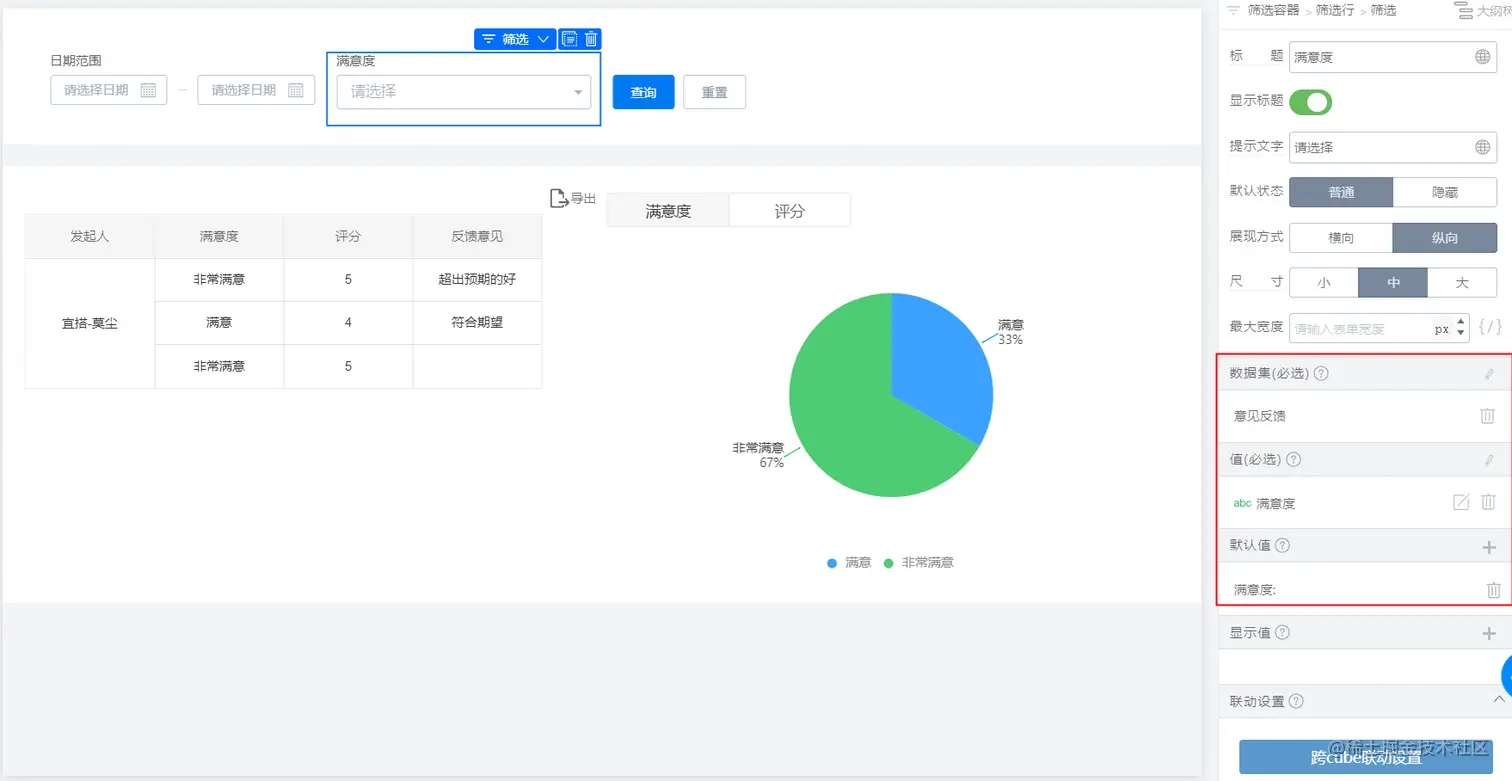The image size is (1512, 781).
Task: Collapse the 联动设置 section
Action: coord(1497,700)
